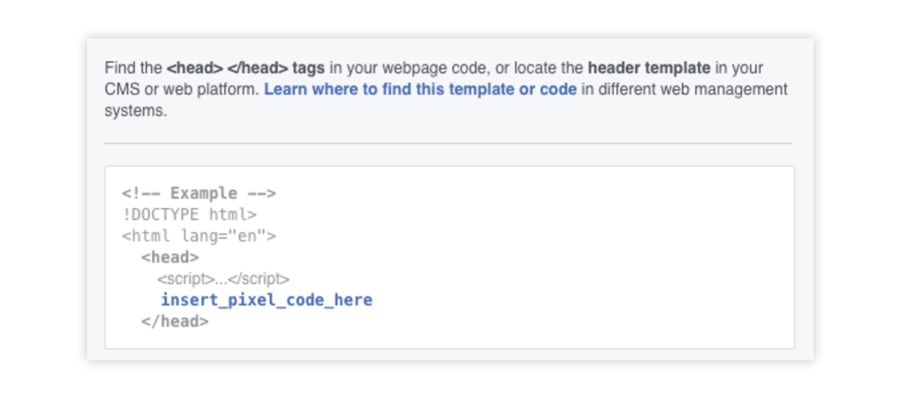The width and height of the screenshot is (900, 398).
Task: Click the horizontal divider above the code box
Action: click(x=448, y=143)
